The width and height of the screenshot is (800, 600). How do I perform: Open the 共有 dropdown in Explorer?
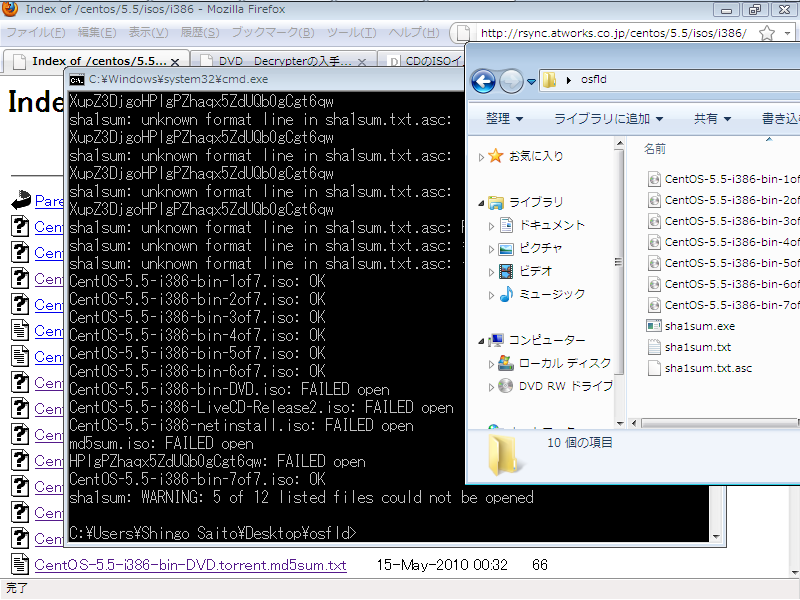(x=712, y=118)
